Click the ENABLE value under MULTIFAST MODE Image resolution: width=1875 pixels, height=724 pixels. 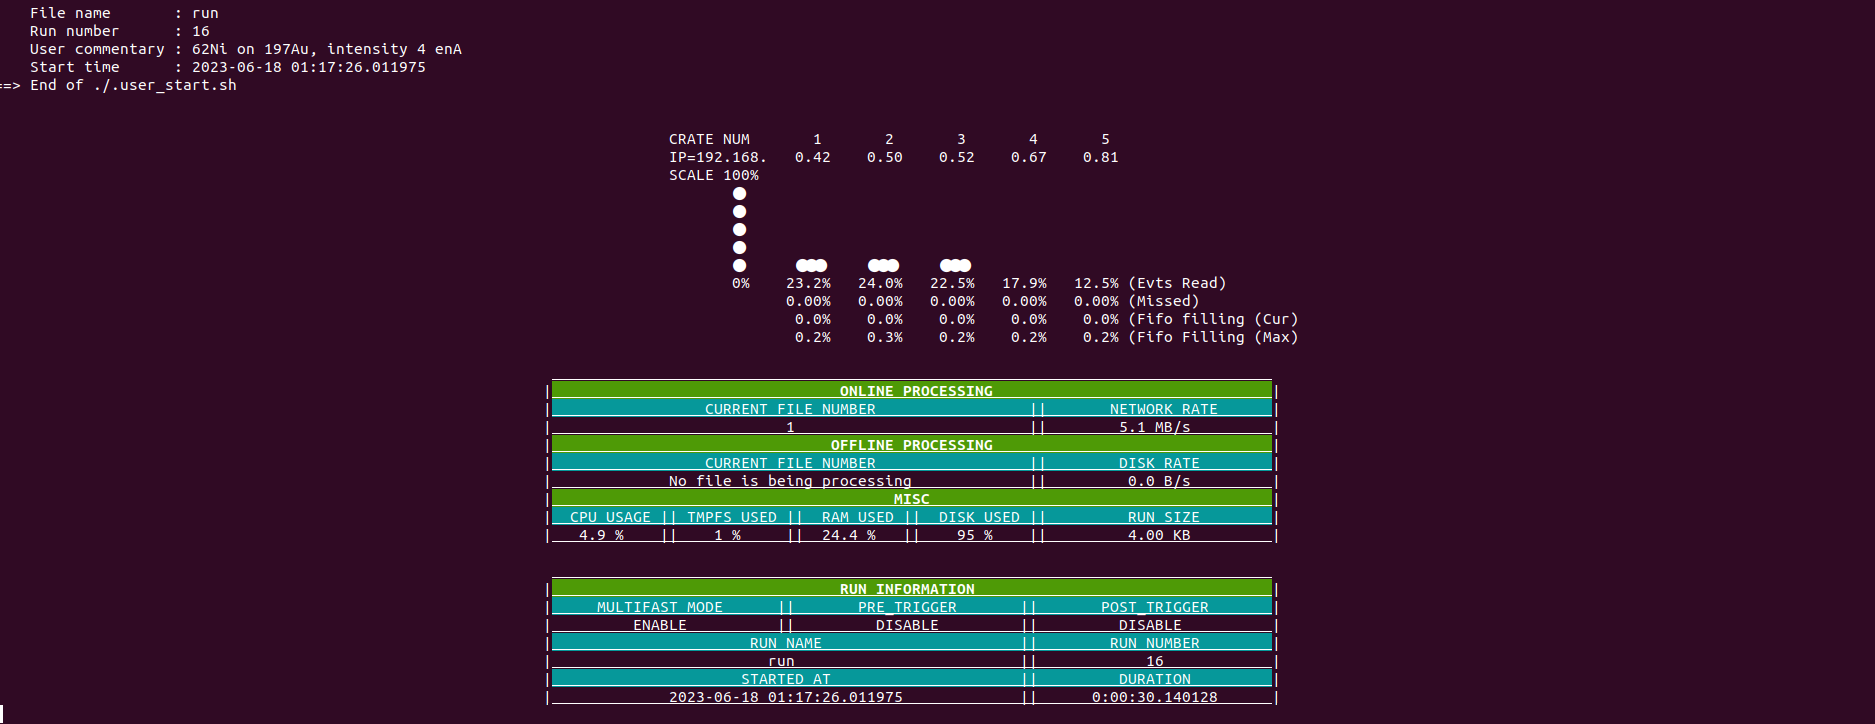pos(659,625)
